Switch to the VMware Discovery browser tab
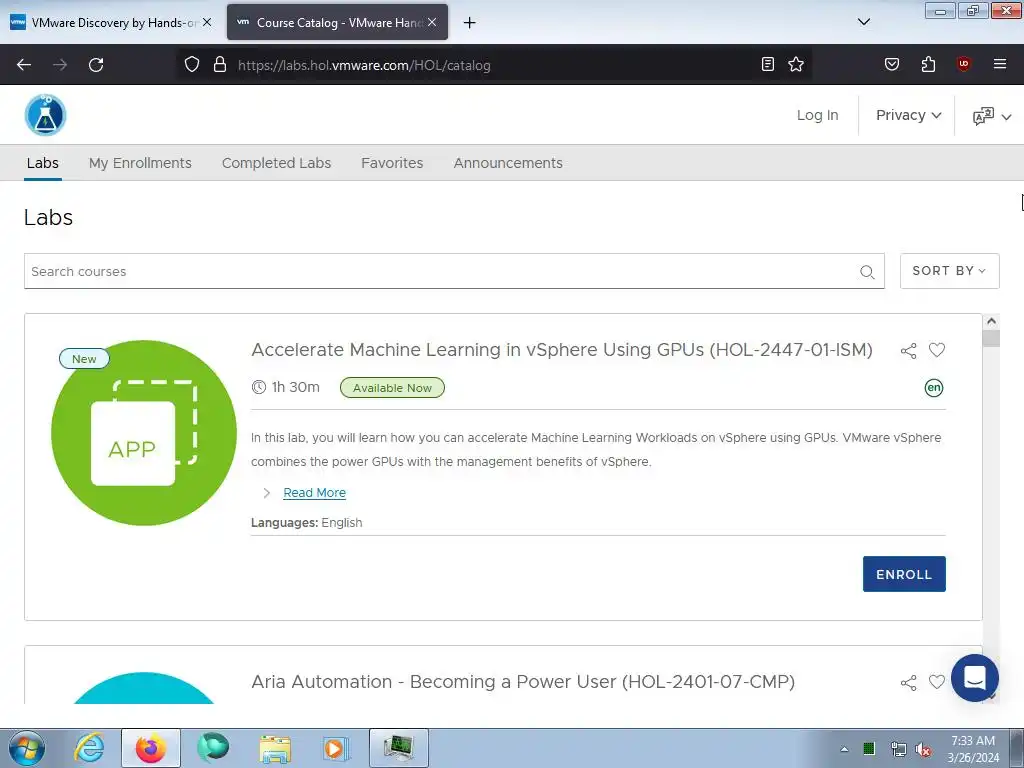1024x768 pixels. coord(112,22)
